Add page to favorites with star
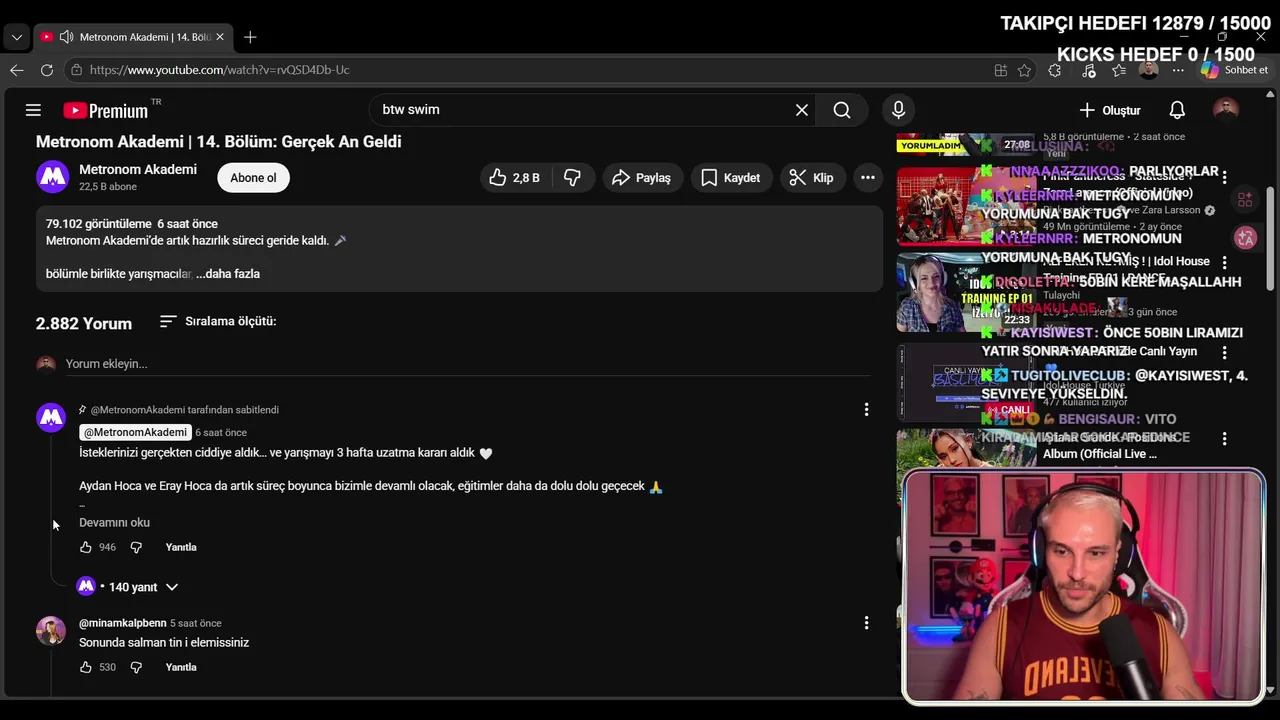 click(1024, 70)
